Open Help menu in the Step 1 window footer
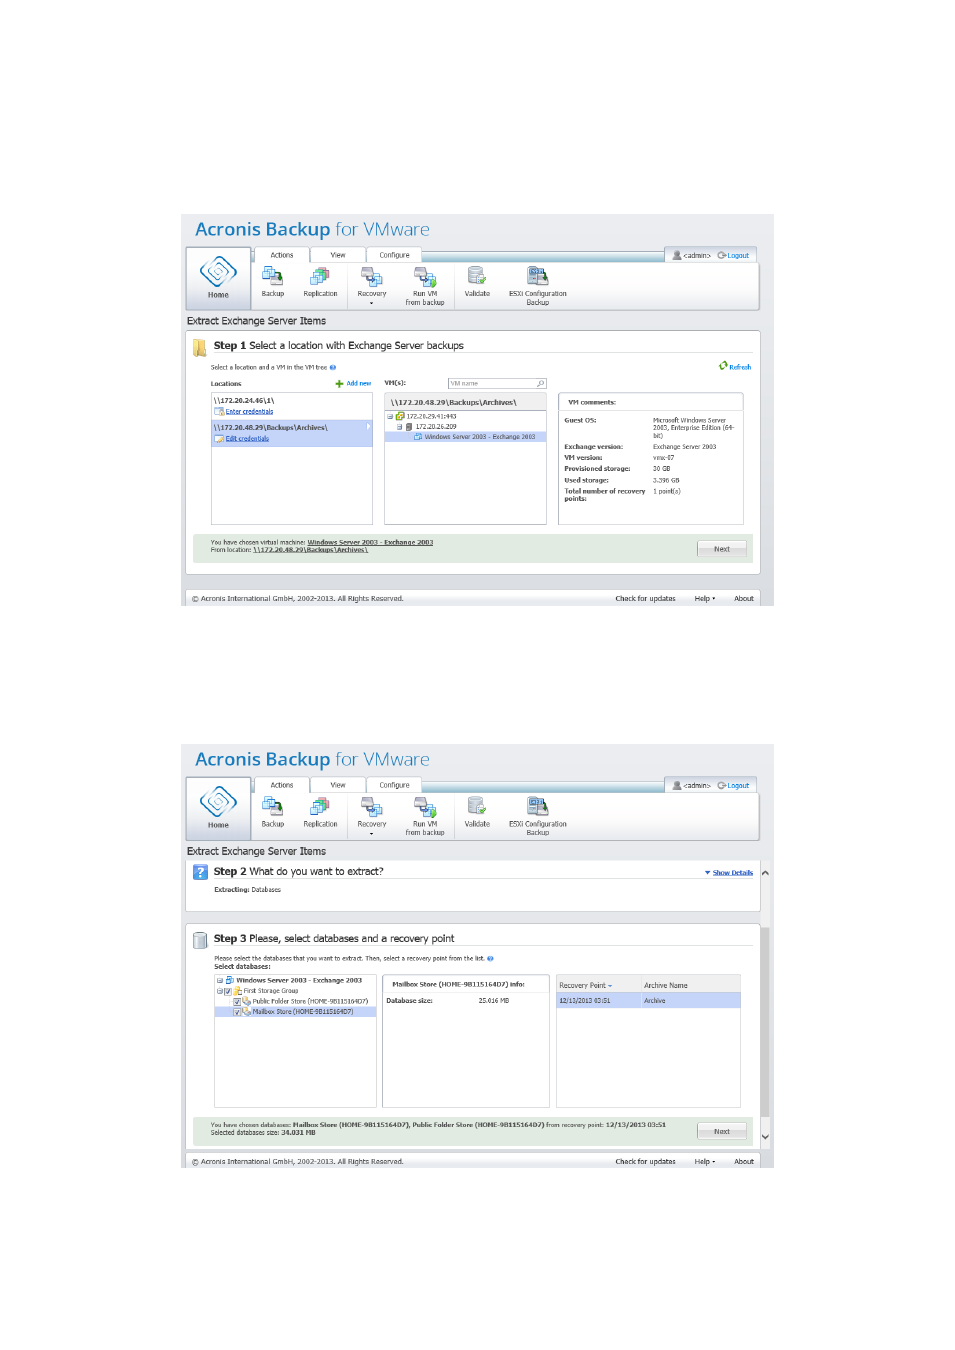The height and width of the screenshot is (1350, 955). coord(705,599)
